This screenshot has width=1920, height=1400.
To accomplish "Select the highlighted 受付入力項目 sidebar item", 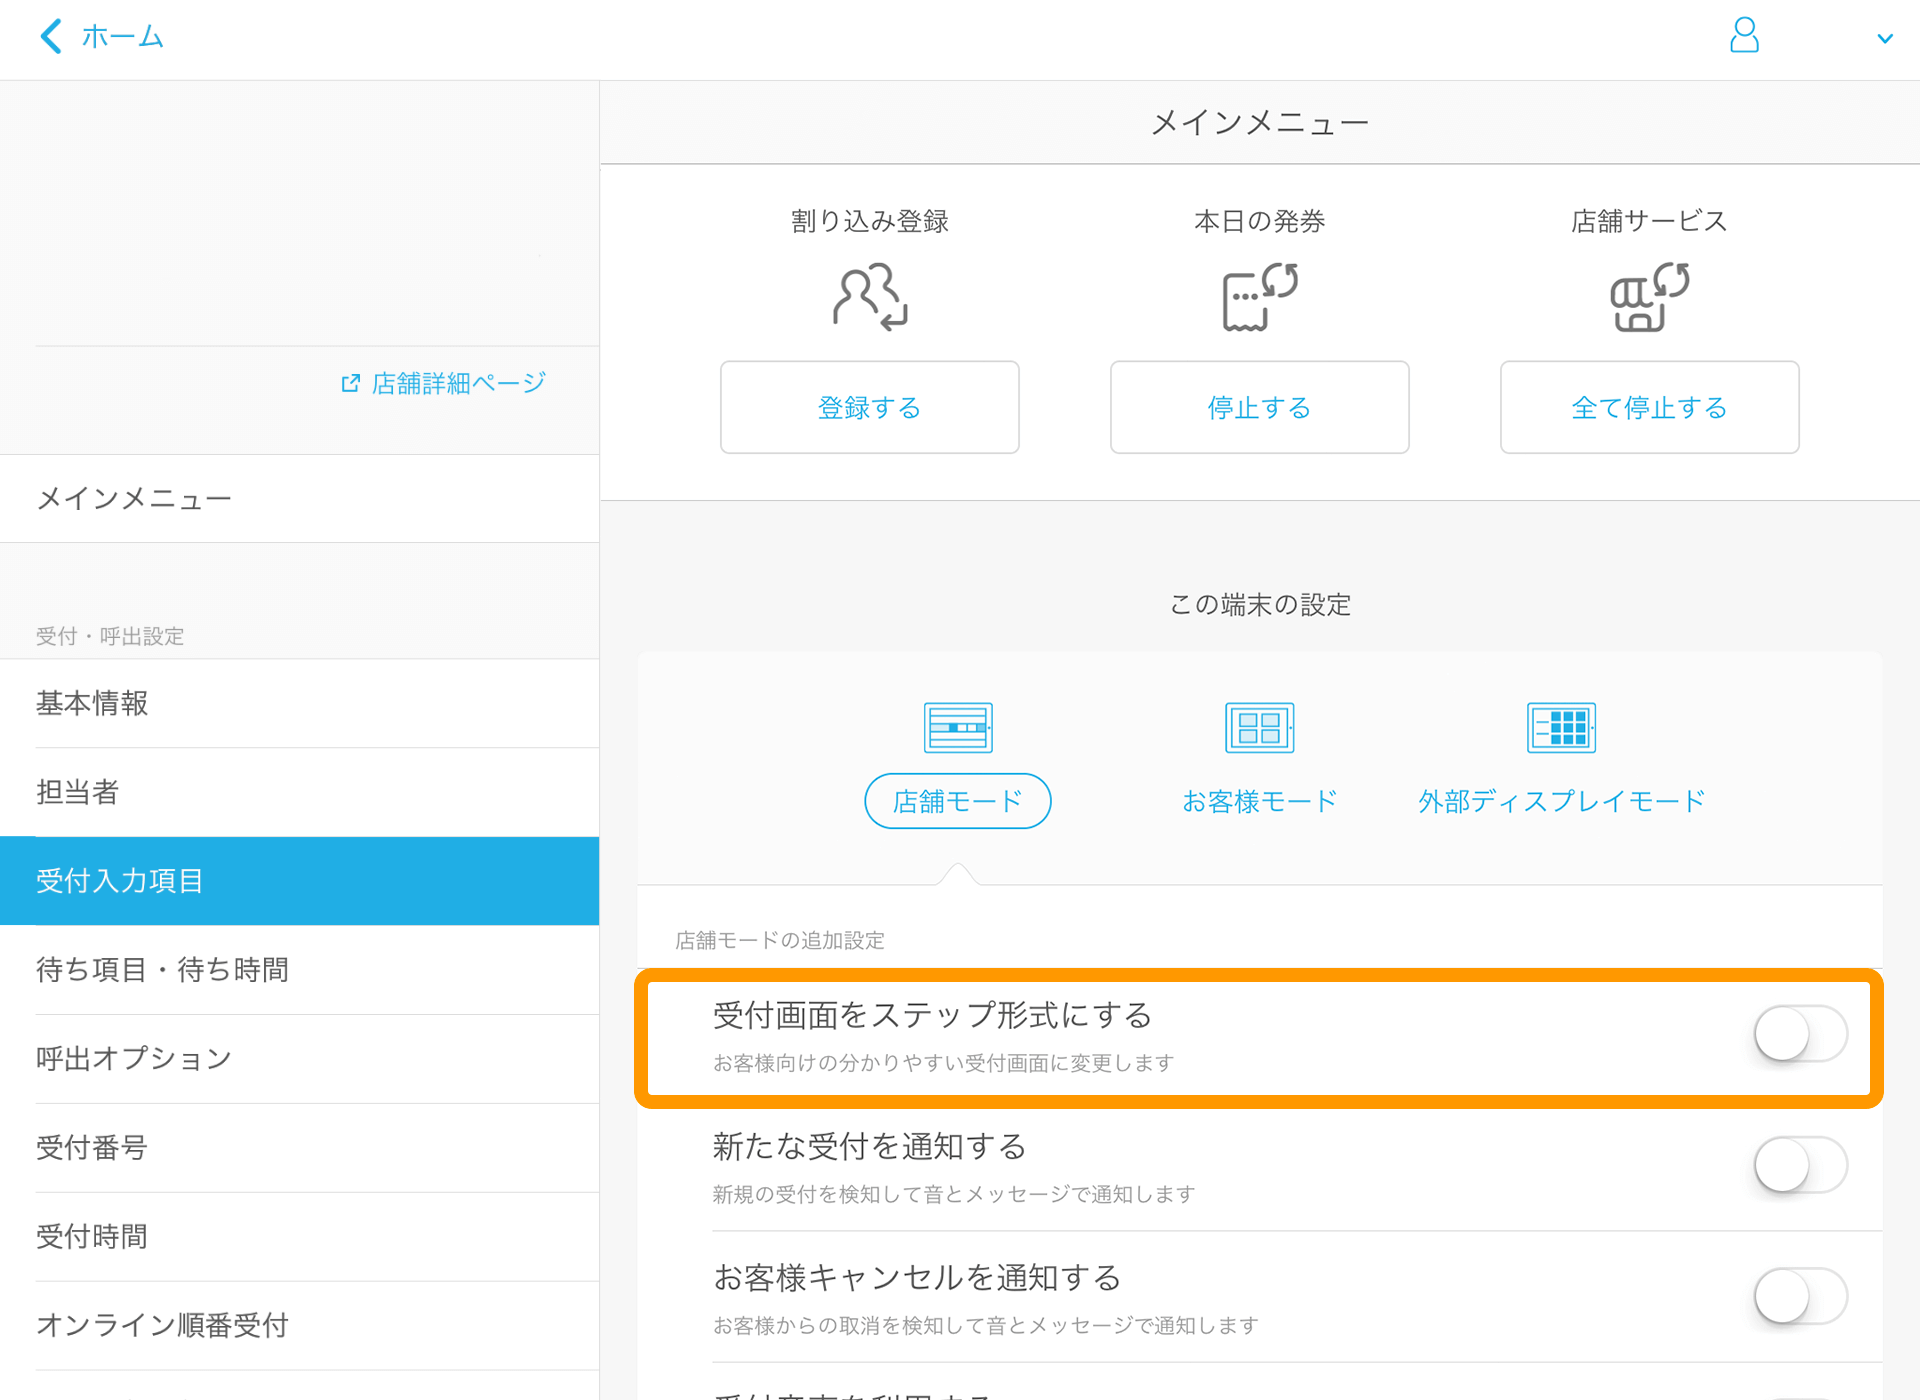I will [x=119, y=880].
